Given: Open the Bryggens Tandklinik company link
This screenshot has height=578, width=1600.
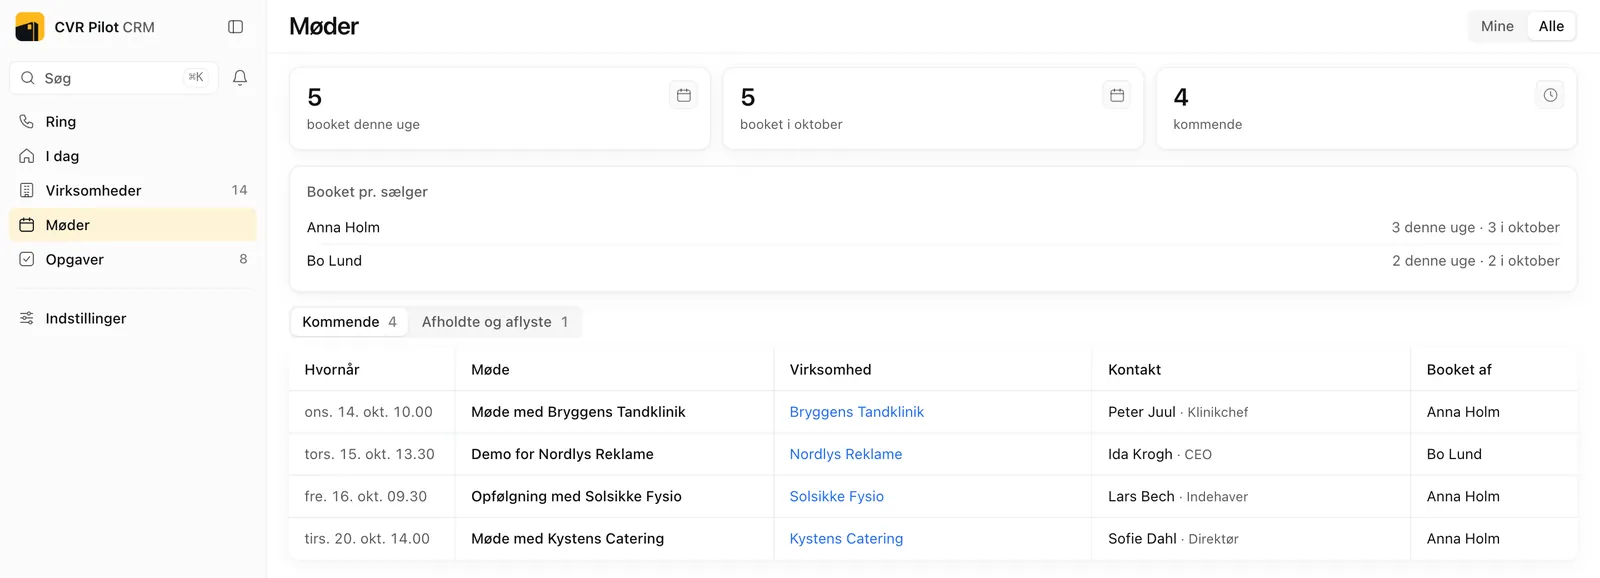Looking at the screenshot, I should (x=856, y=412).
